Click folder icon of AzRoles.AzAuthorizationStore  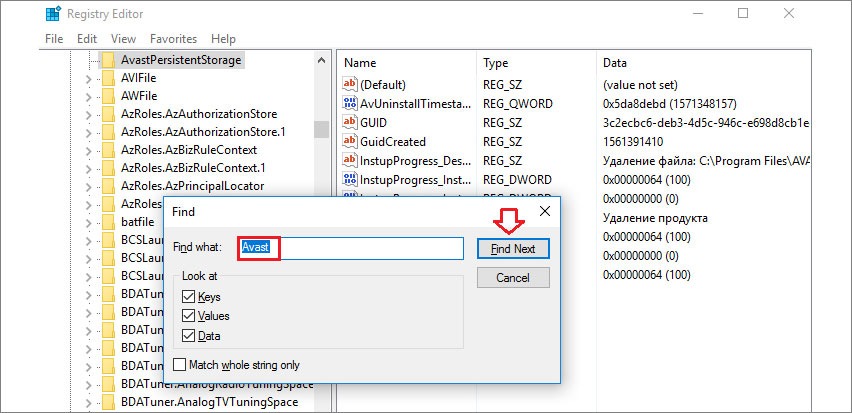pyautogui.click(x=109, y=114)
